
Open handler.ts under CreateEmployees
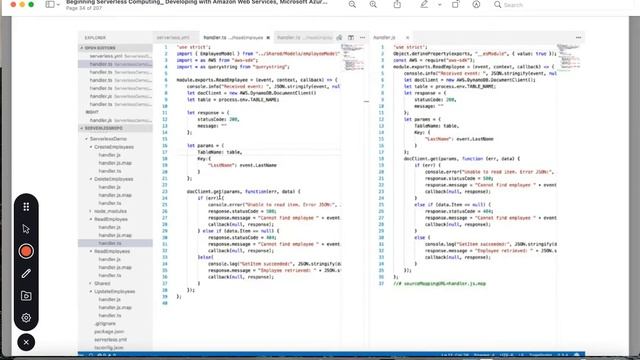point(110,171)
